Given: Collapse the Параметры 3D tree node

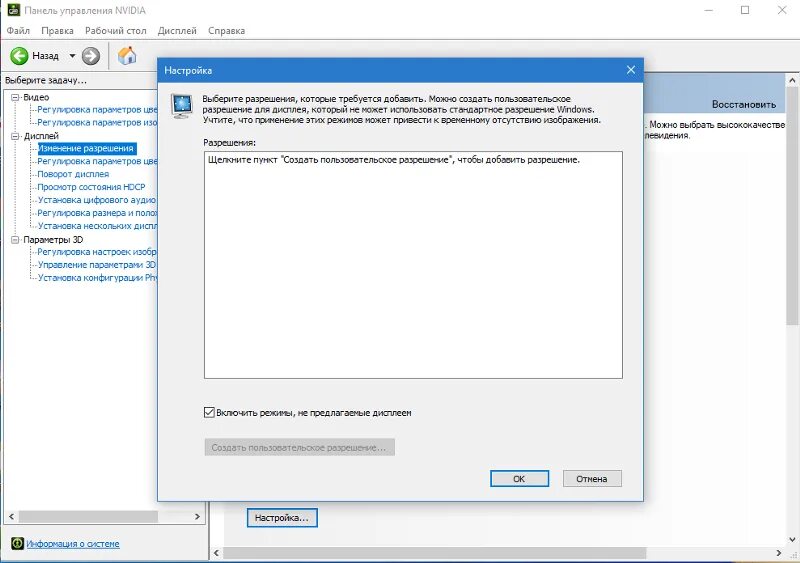Looking at the screenshot, I should (x=15, y=239).
